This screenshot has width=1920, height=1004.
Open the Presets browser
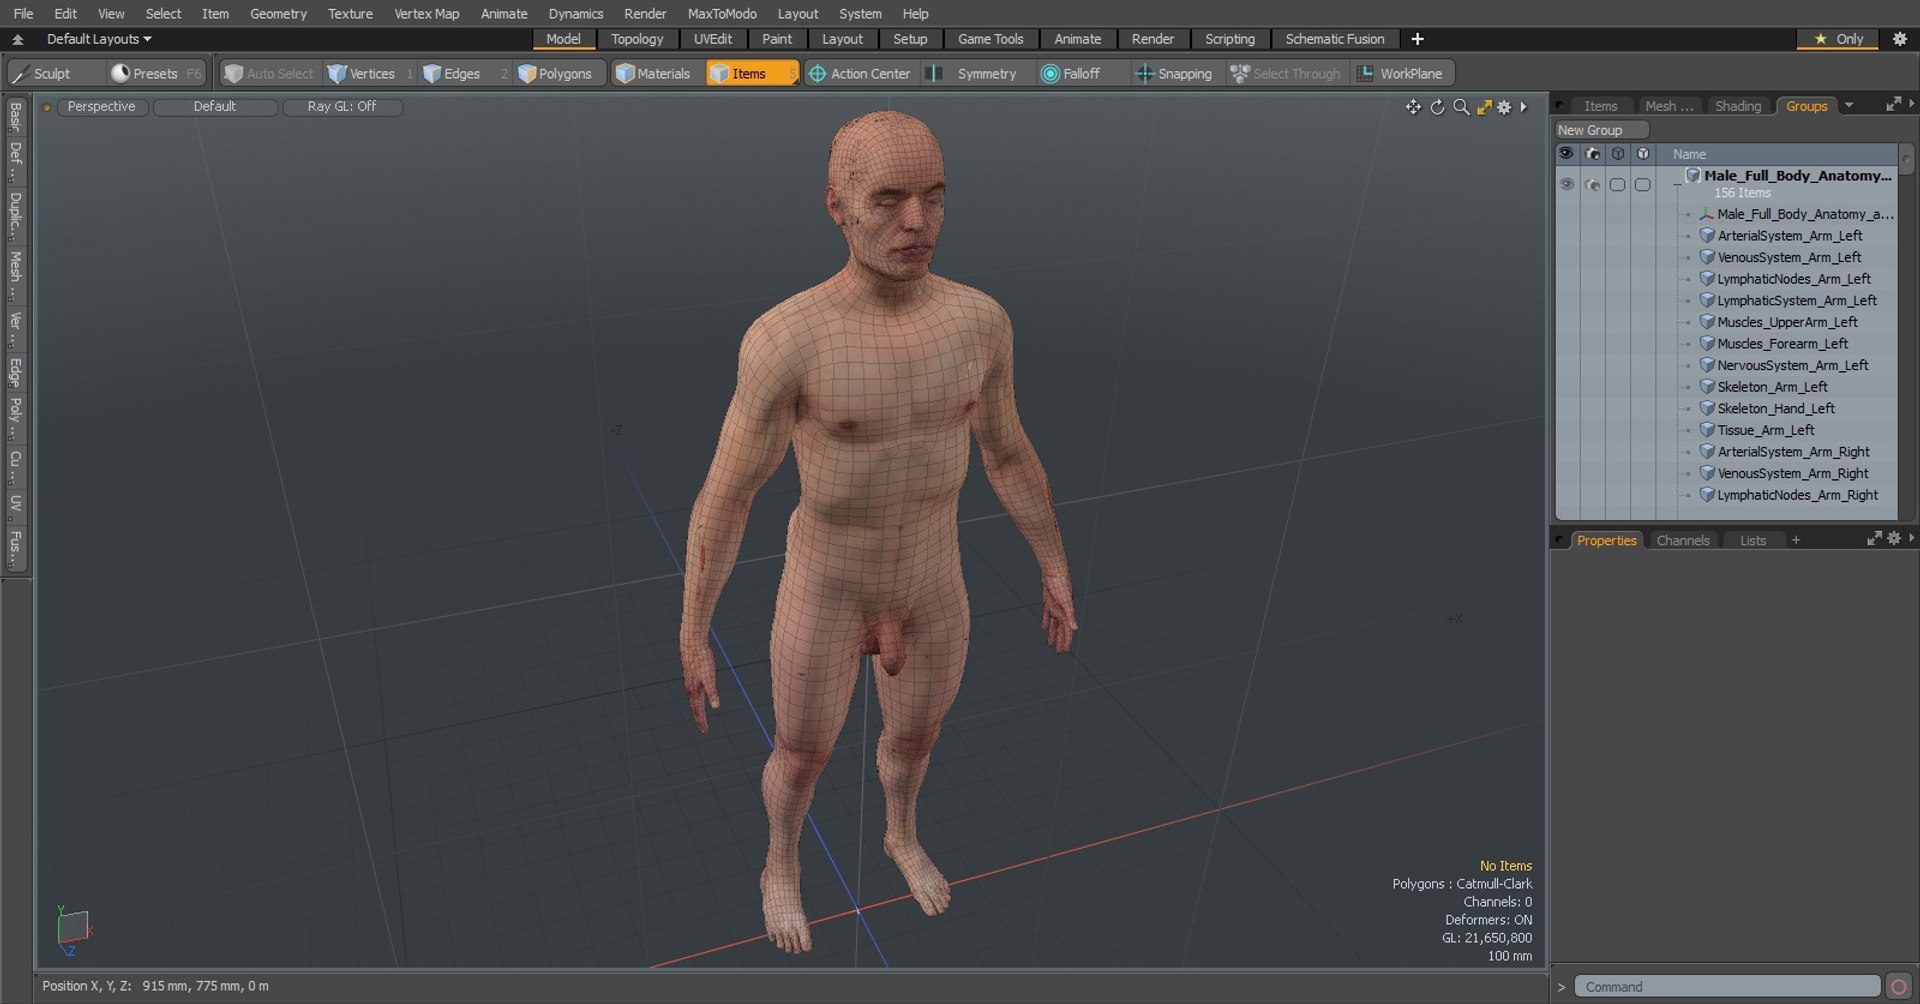pyautogui.click(x=155, y=74)
